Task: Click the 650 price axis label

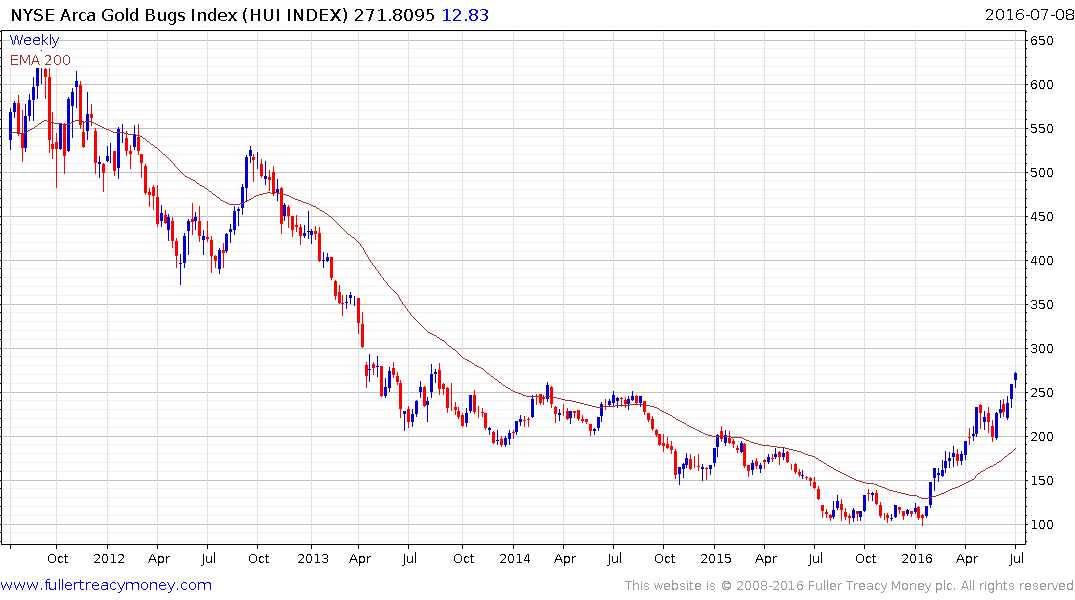Action: (x=1041, y=41)
